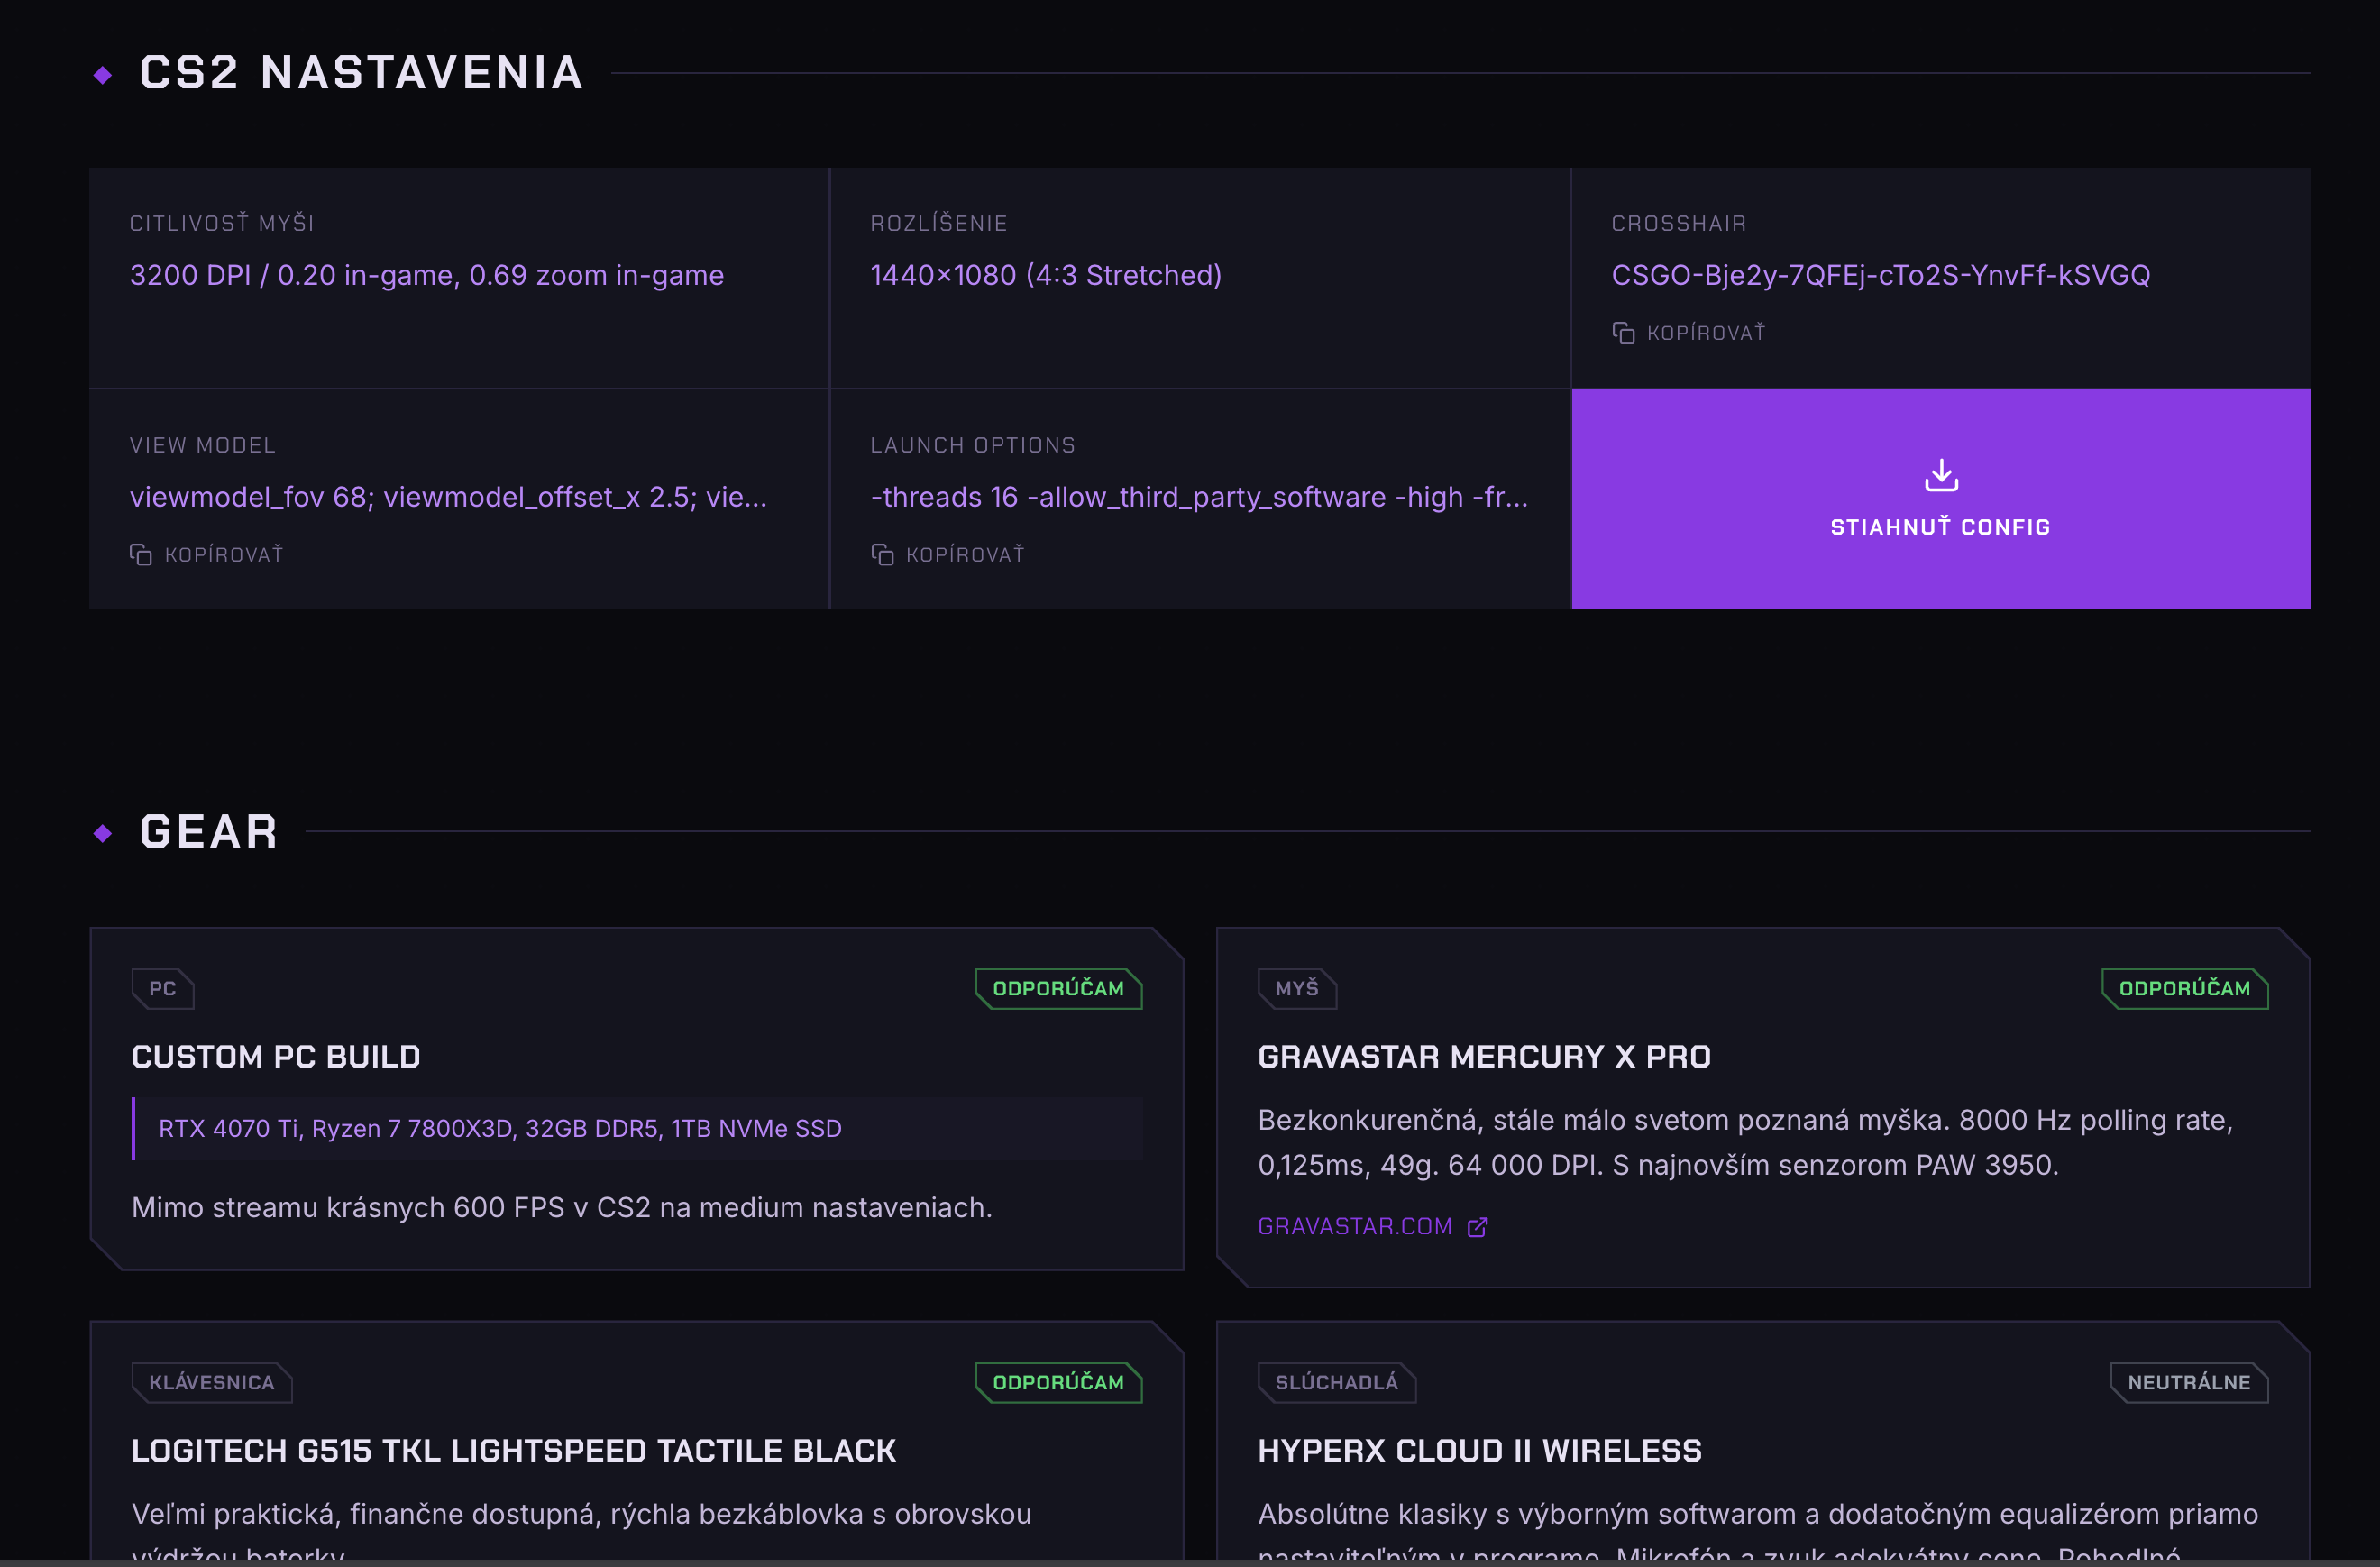Click the CUSTOM PC BUILD card title

tap(276, 1056)
